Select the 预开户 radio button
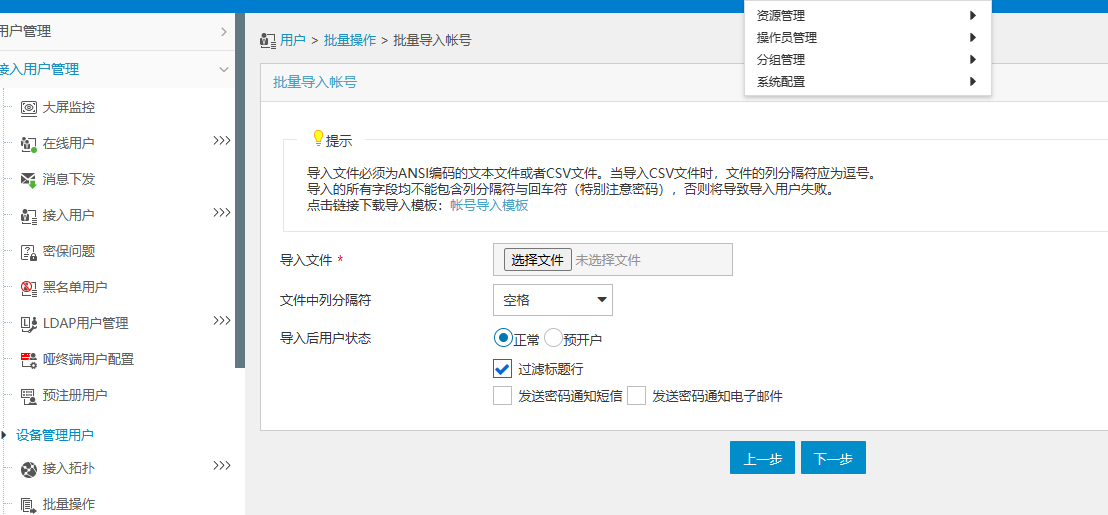 pos(553,338)
